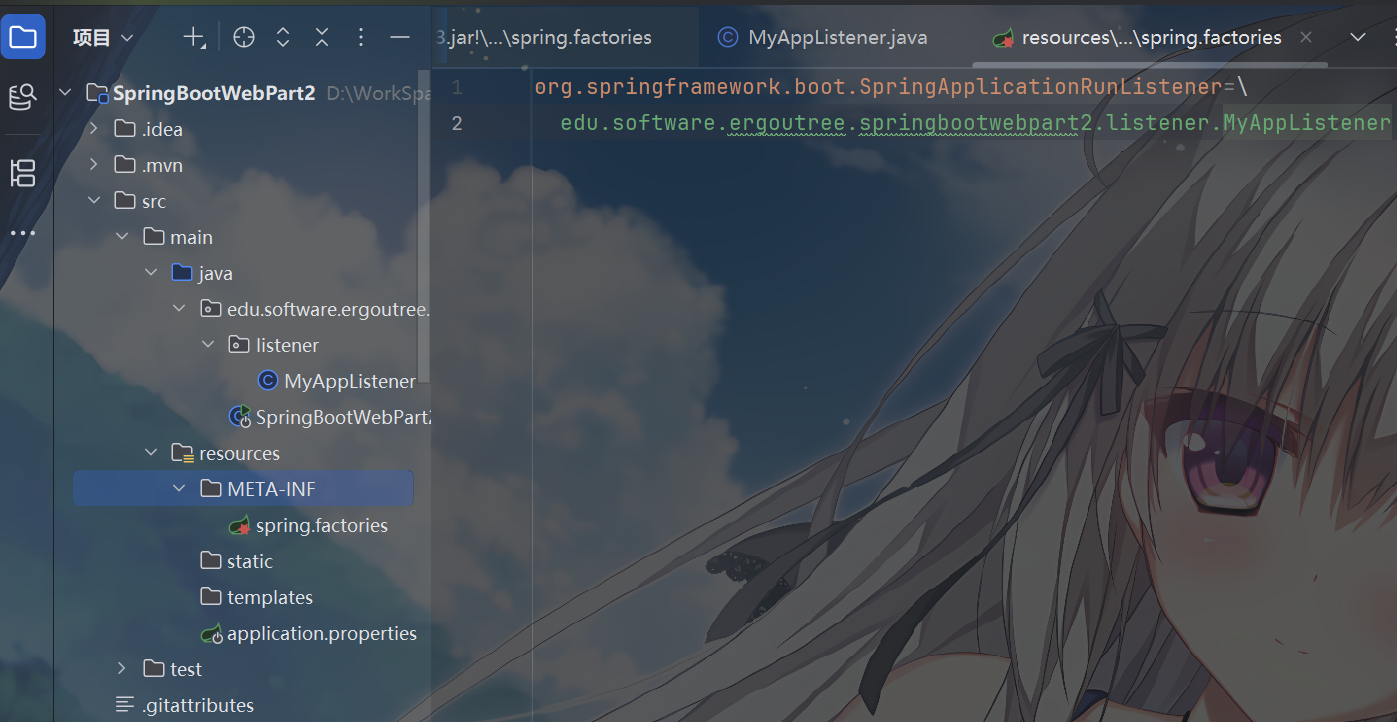The height and width of the screenshot is (722, 1397).
Task: Close the resources spring.factories tab
Action: pos(1305,38)
